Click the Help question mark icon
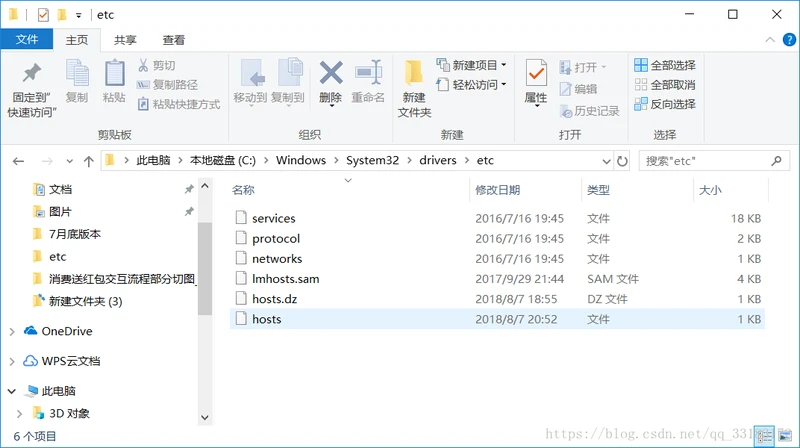This screenshot has width=800, height=448. [788, 40]
